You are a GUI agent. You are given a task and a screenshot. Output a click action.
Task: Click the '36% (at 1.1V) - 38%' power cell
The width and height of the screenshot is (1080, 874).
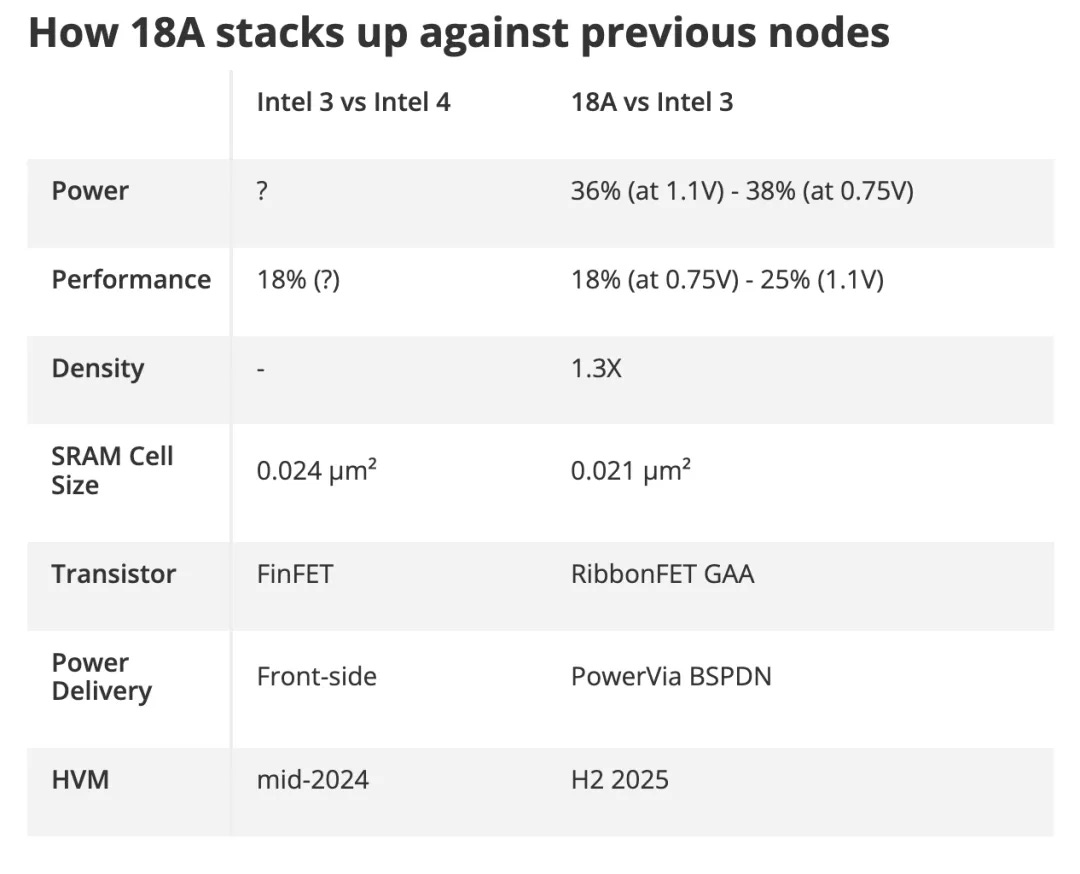[742, 191]
